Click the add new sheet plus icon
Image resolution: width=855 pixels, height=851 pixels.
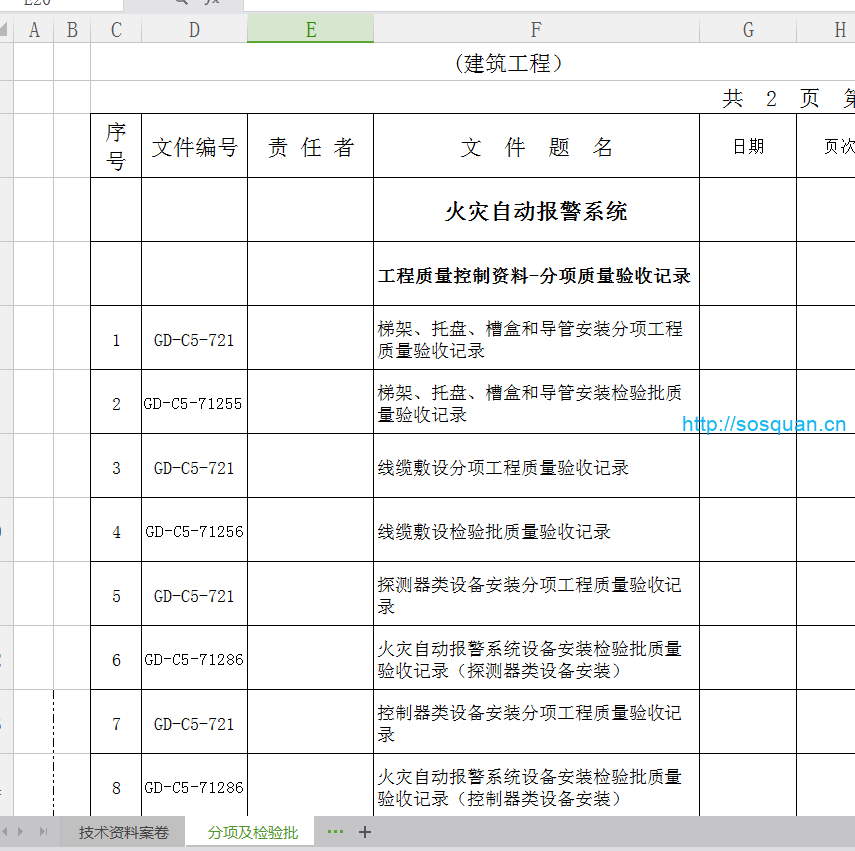pyautogui.click(x=365, y=832)
